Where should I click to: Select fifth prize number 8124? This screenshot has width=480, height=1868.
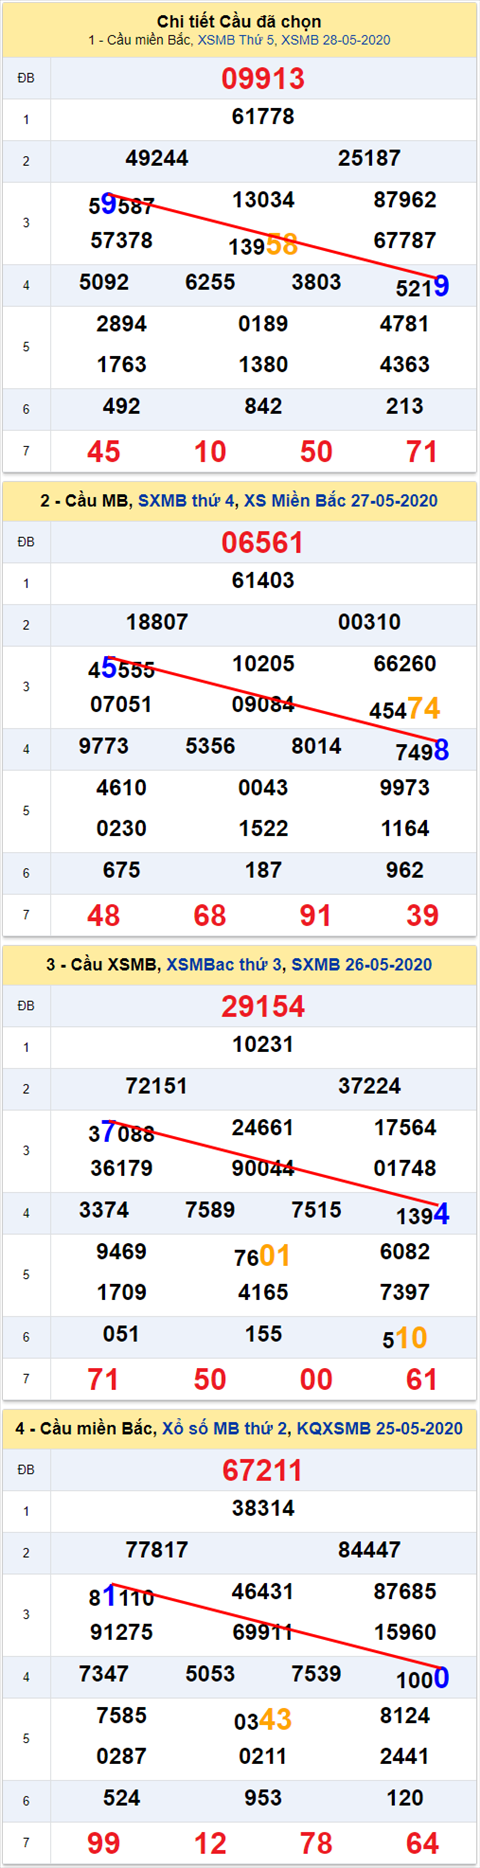[405, 1716]
